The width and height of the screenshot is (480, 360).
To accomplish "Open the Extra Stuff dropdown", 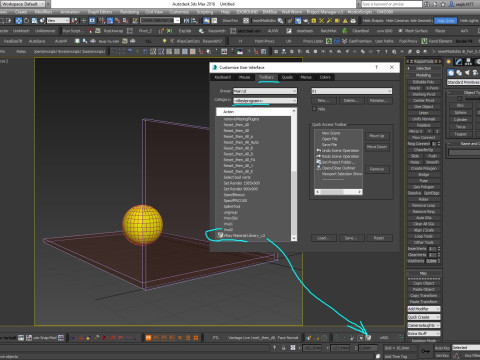I will click(x=424, y=333).
